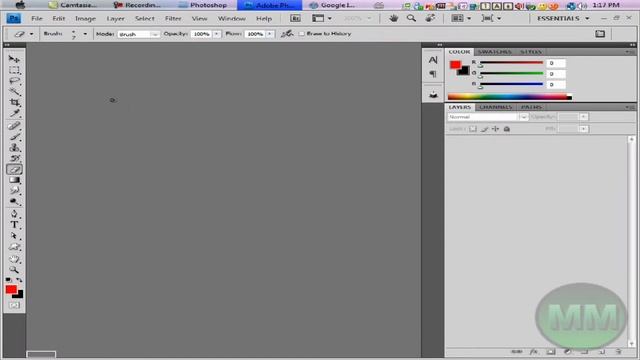Switch to the Paths tab
Image resolution: width=640 pixels, height=360 pixels.
point(531,107)
